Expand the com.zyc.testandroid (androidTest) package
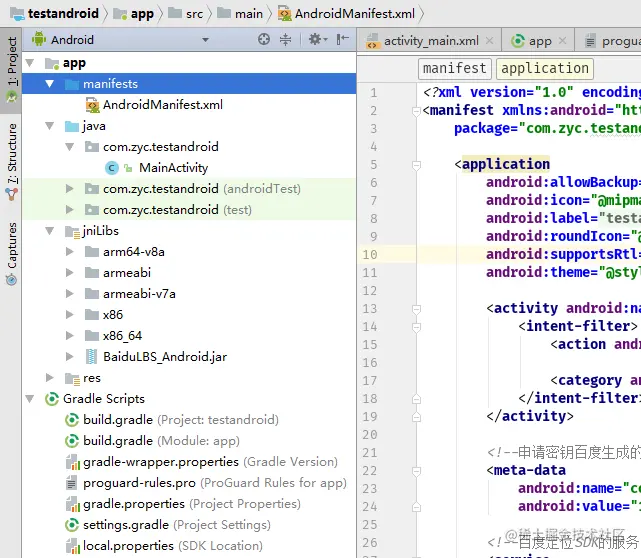 point(69,189)
